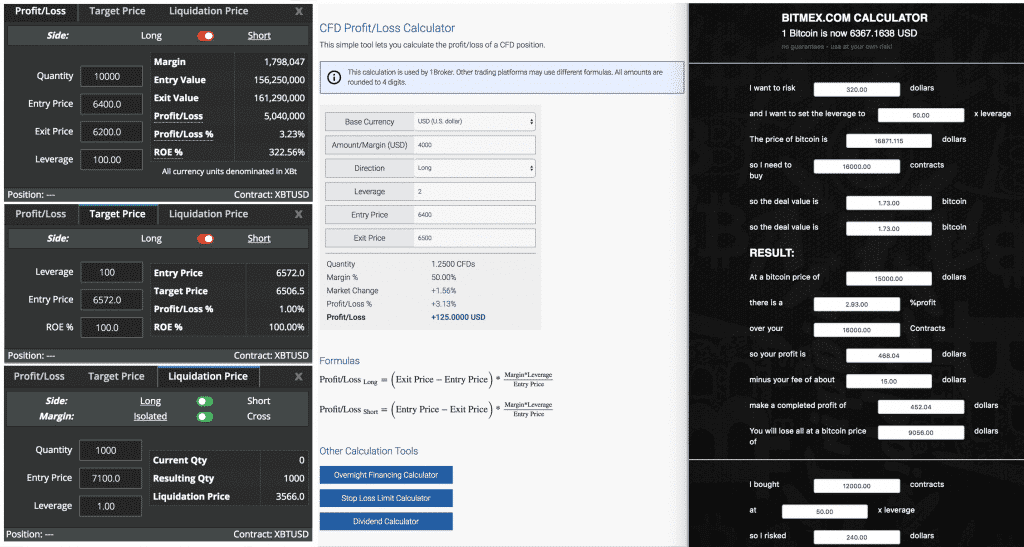1024x547 pixels.
Task: Click bitcoin price field showing 16871.115
Action: [x=889, y=141]
